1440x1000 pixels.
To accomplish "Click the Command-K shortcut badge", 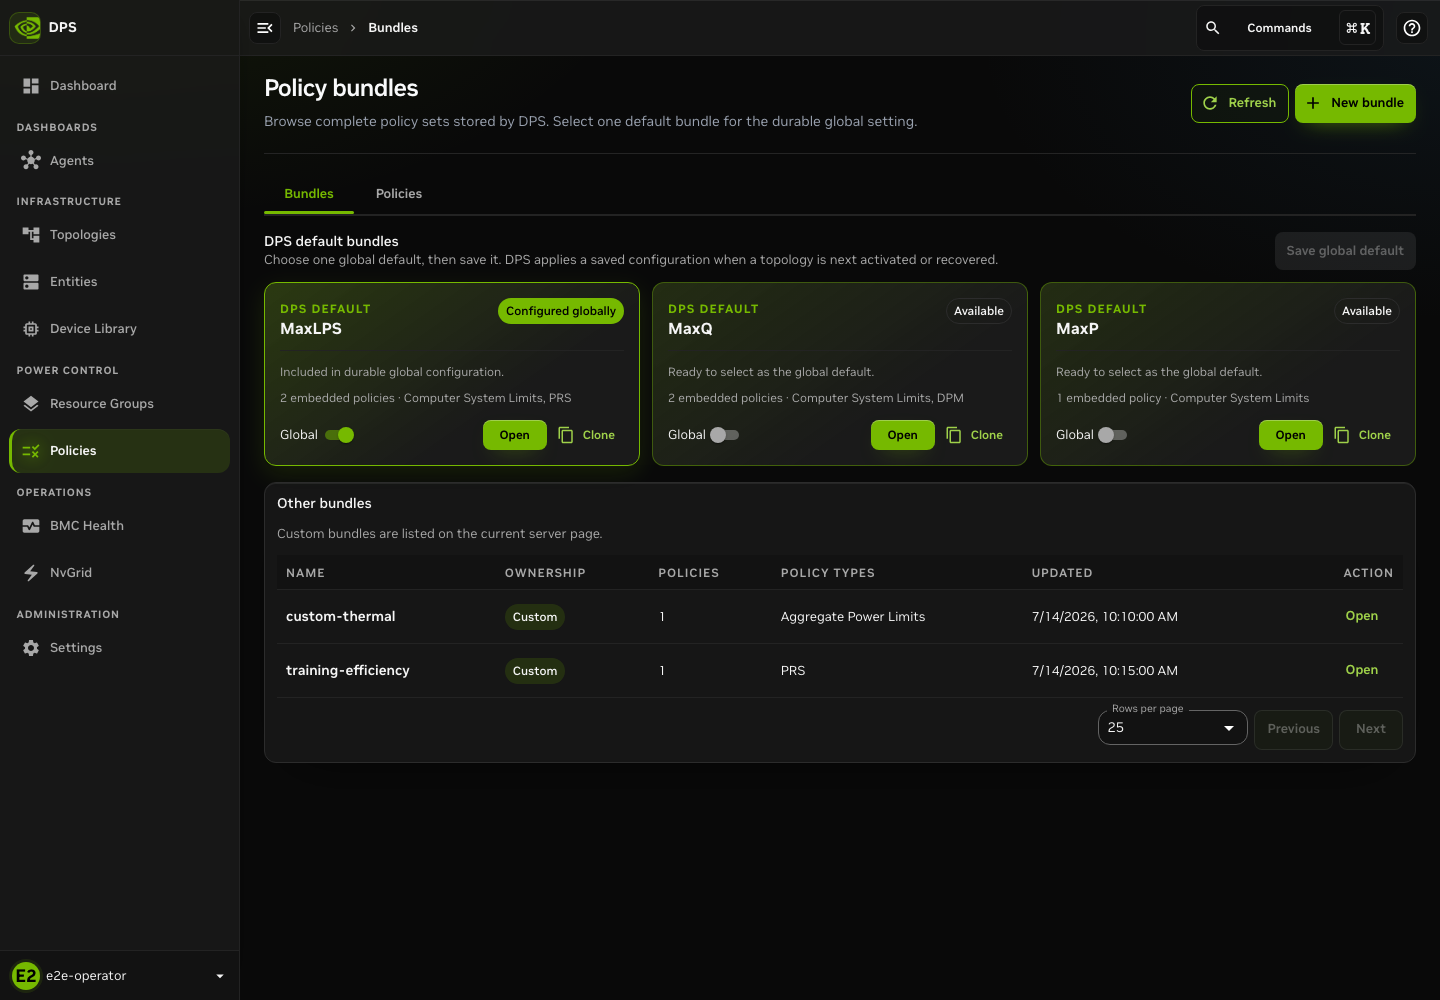I will [1358, 28].
